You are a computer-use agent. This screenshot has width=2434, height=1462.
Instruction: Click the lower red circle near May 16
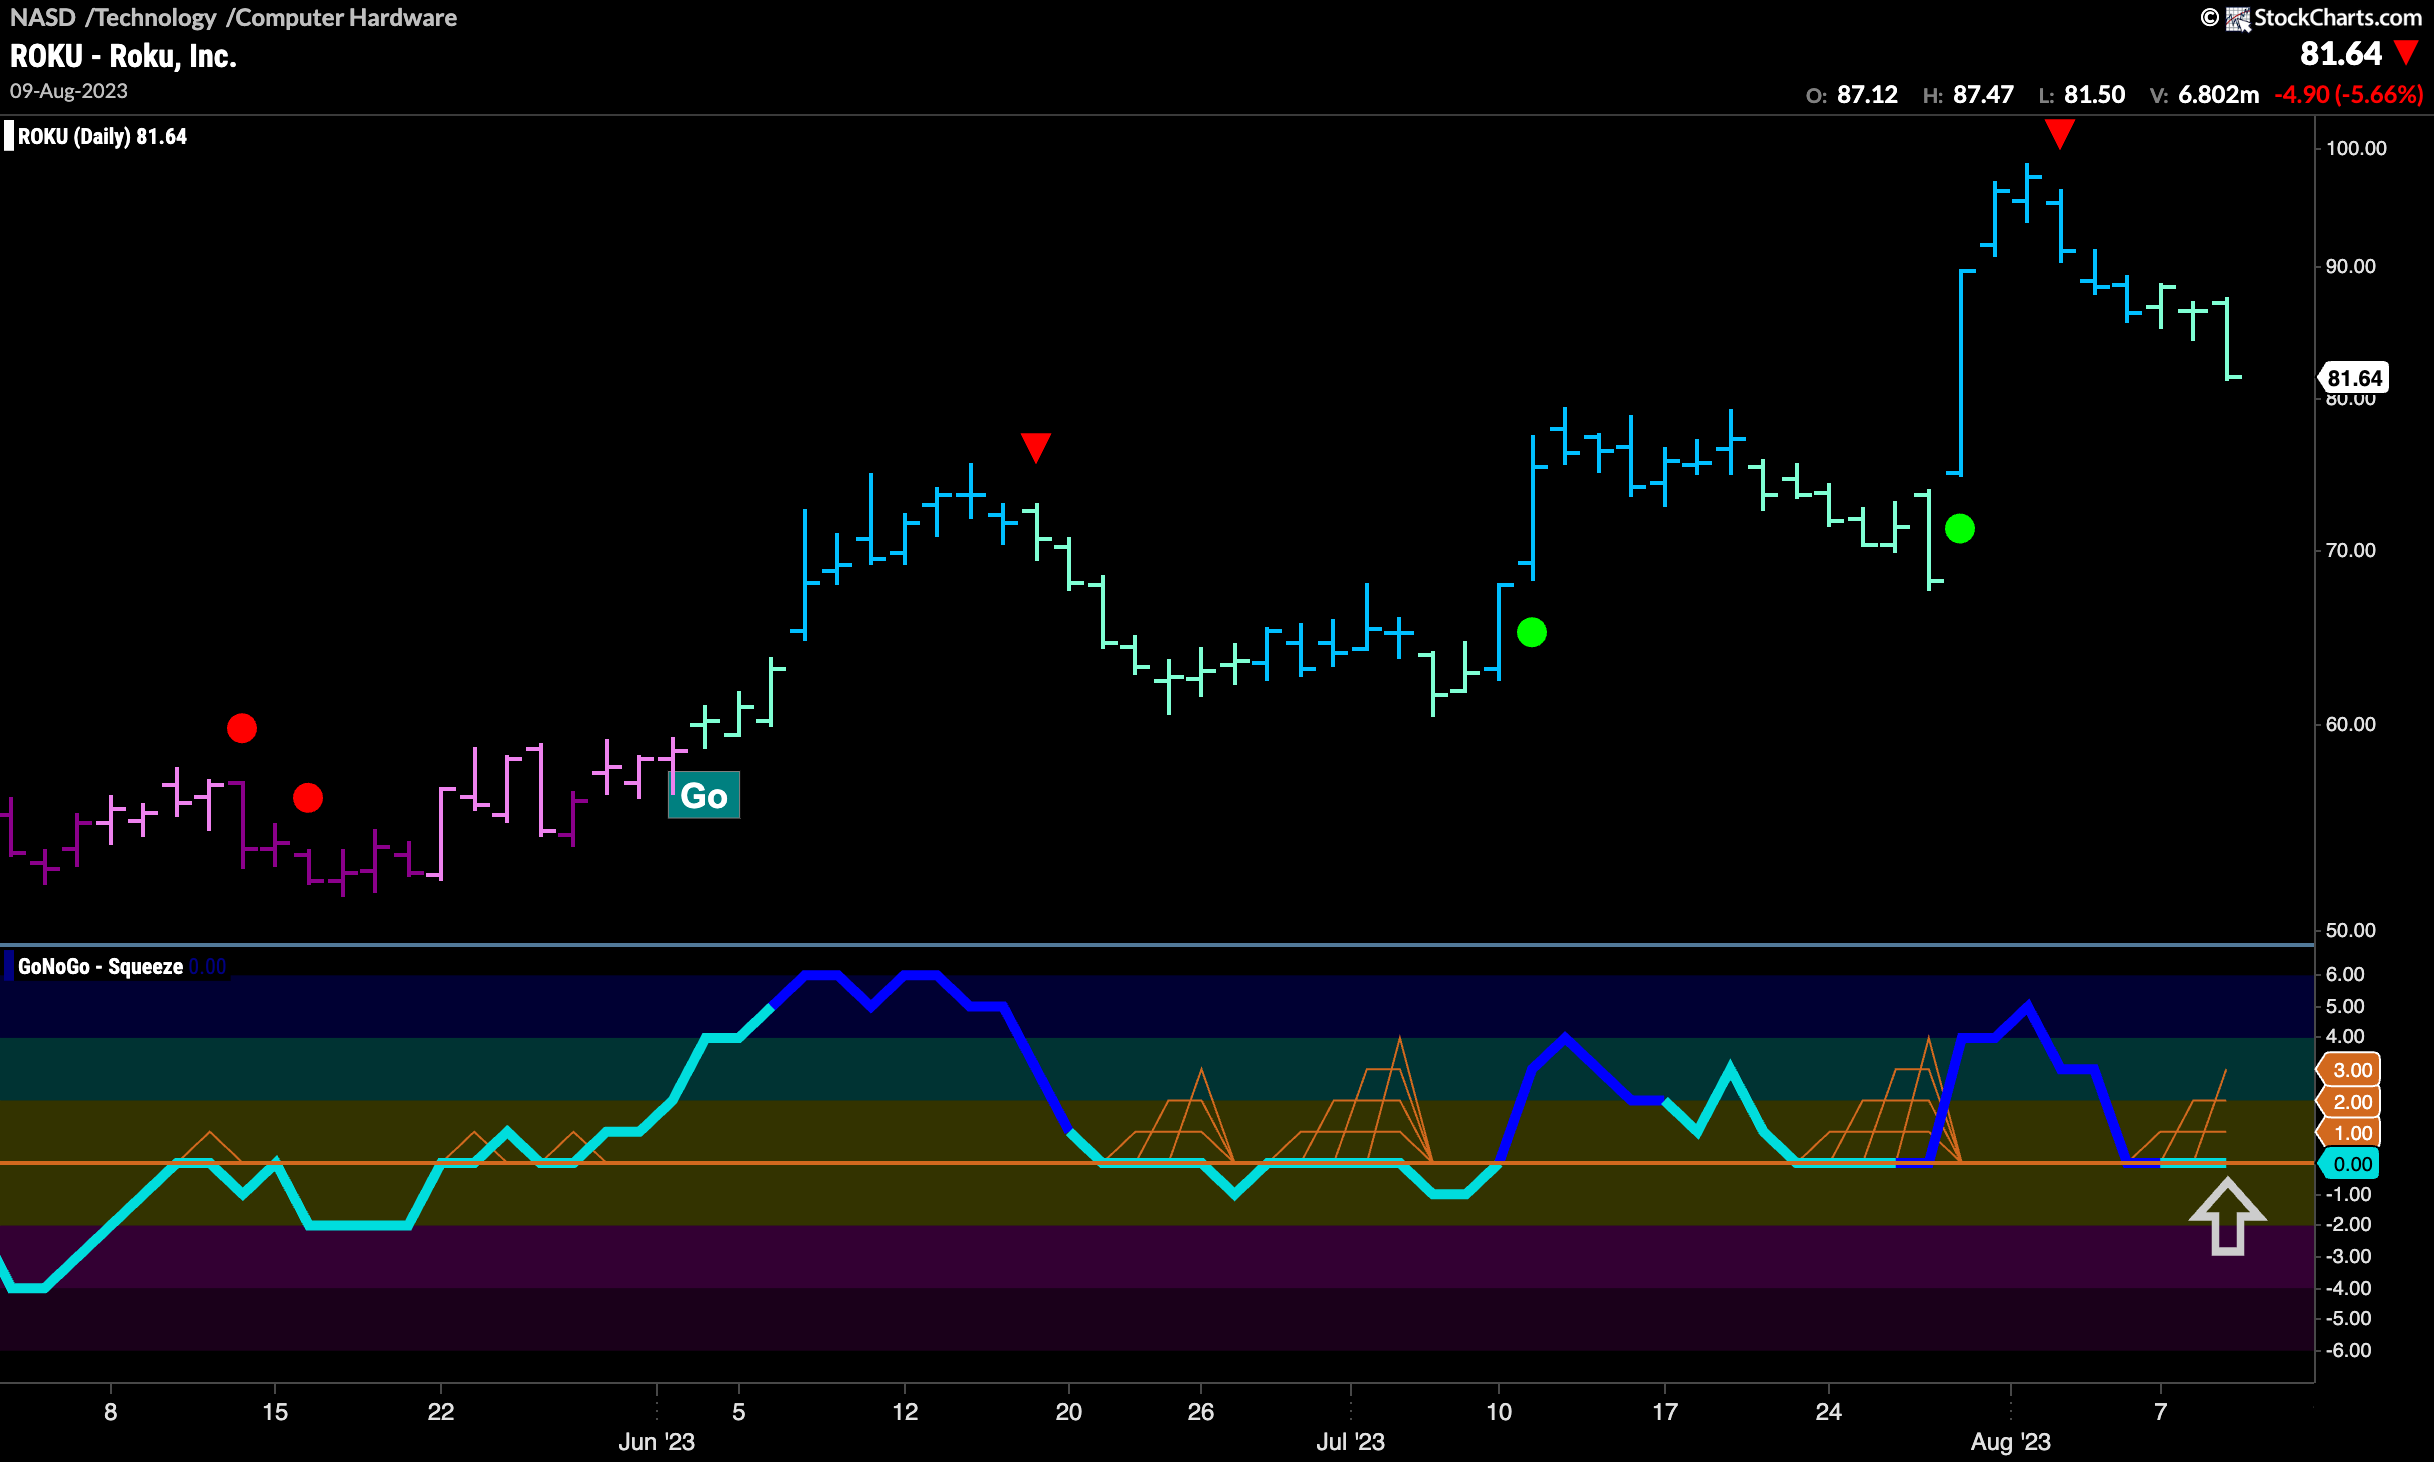tap(308, 798)
